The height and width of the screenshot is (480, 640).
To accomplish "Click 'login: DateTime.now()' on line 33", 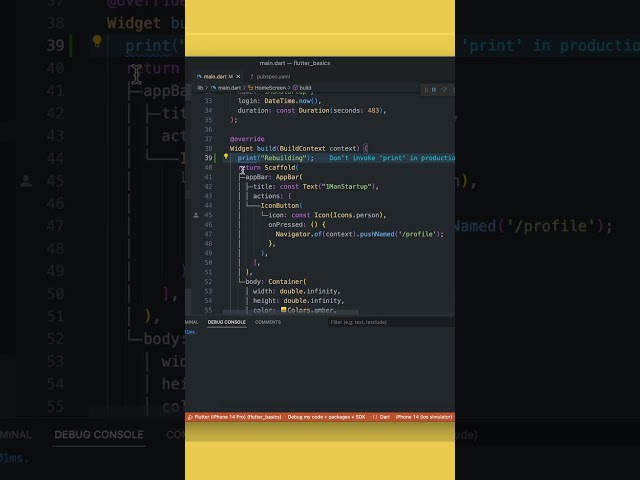I will coord(280,101).
